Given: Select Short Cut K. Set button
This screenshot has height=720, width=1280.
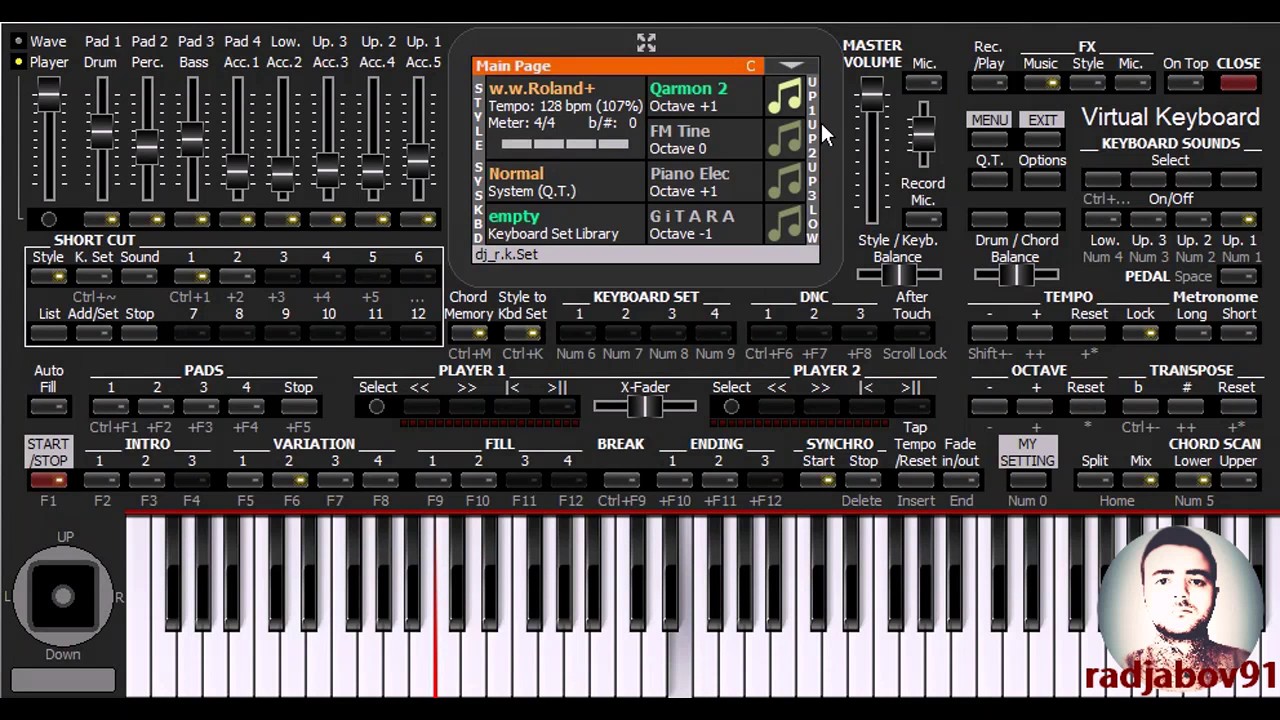Looking at the screenshot, I should [94, 277].
